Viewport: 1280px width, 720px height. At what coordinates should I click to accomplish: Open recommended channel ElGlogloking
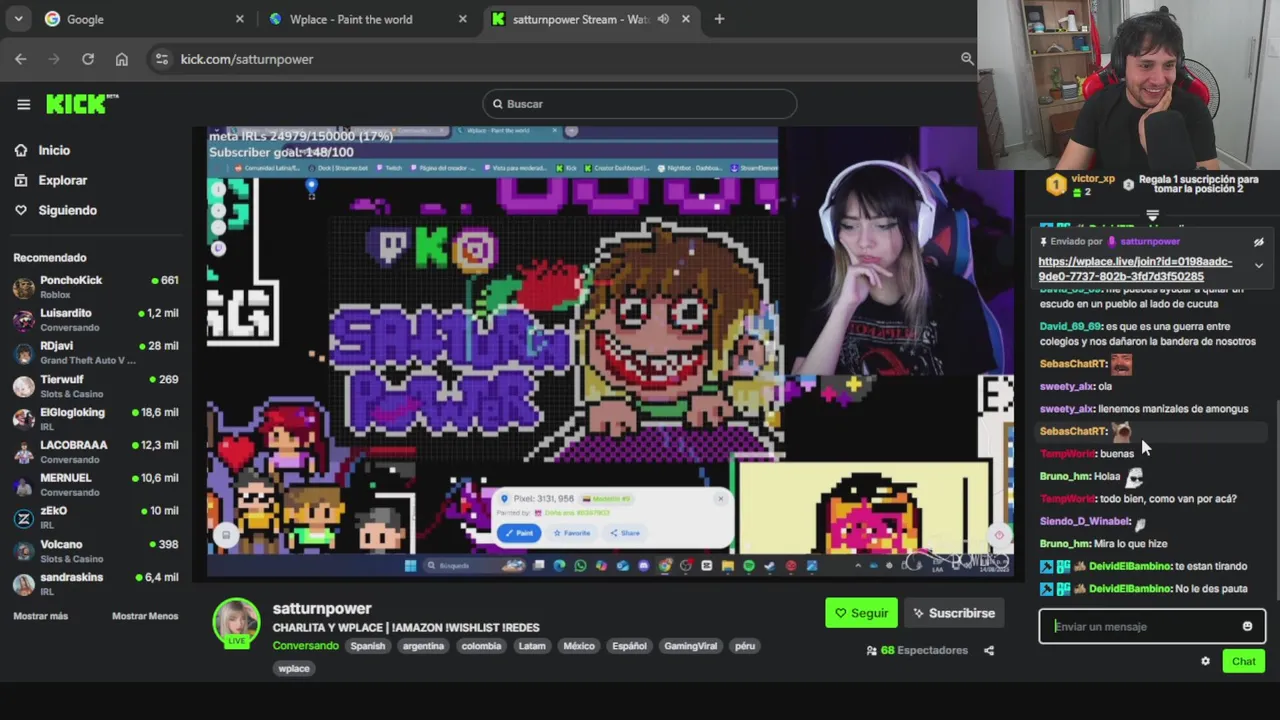(95, 419)
